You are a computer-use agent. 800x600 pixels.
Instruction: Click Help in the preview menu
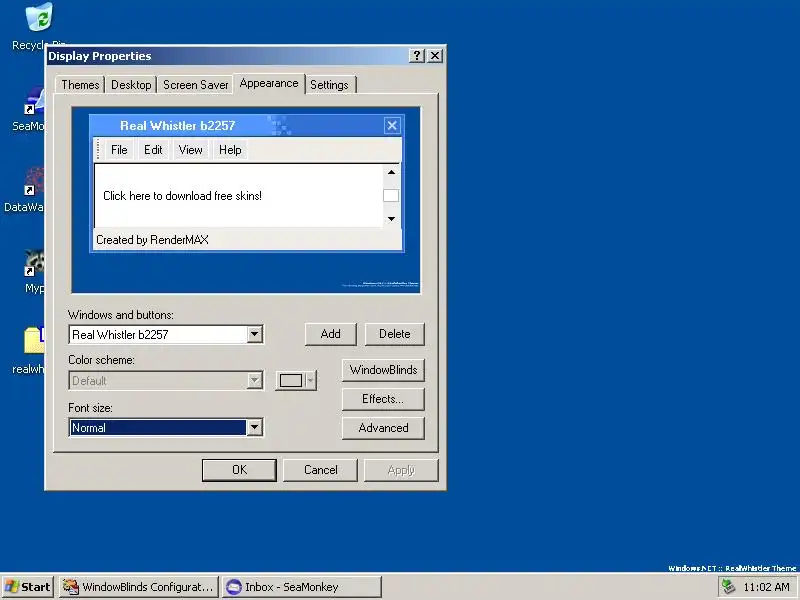pyautogui.click(x=230, y=150)
